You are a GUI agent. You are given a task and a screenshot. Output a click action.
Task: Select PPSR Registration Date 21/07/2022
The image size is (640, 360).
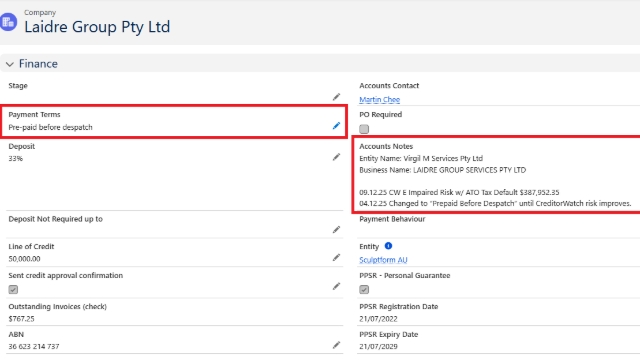click(x=378, y=319)
